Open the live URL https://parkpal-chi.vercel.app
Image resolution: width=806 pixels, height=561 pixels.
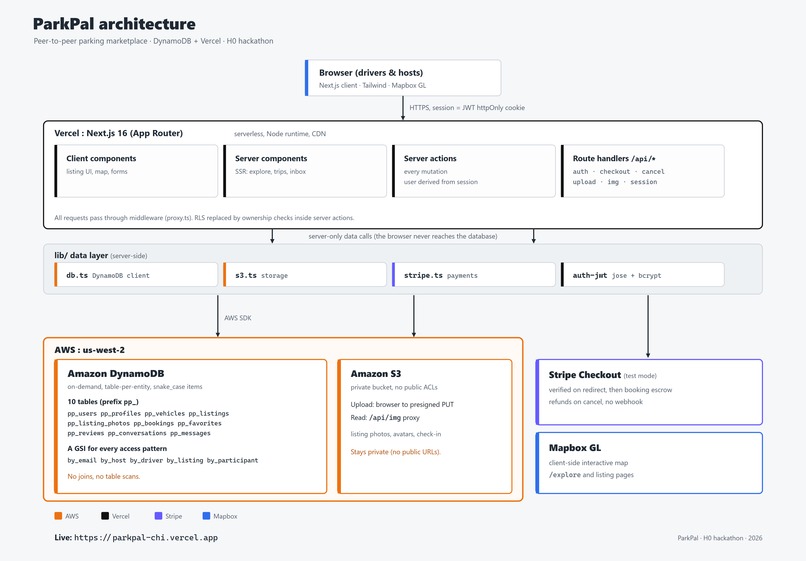click(146, 537)
